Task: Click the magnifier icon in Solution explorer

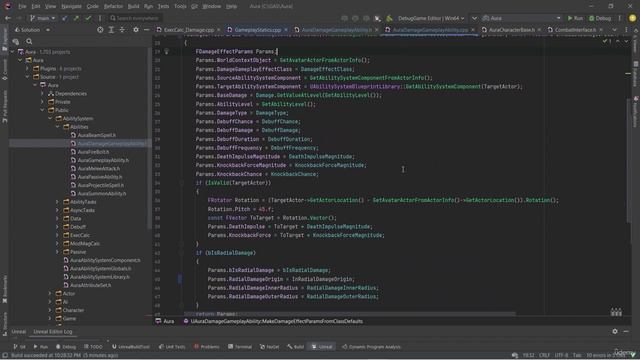Action: point(29,41)
